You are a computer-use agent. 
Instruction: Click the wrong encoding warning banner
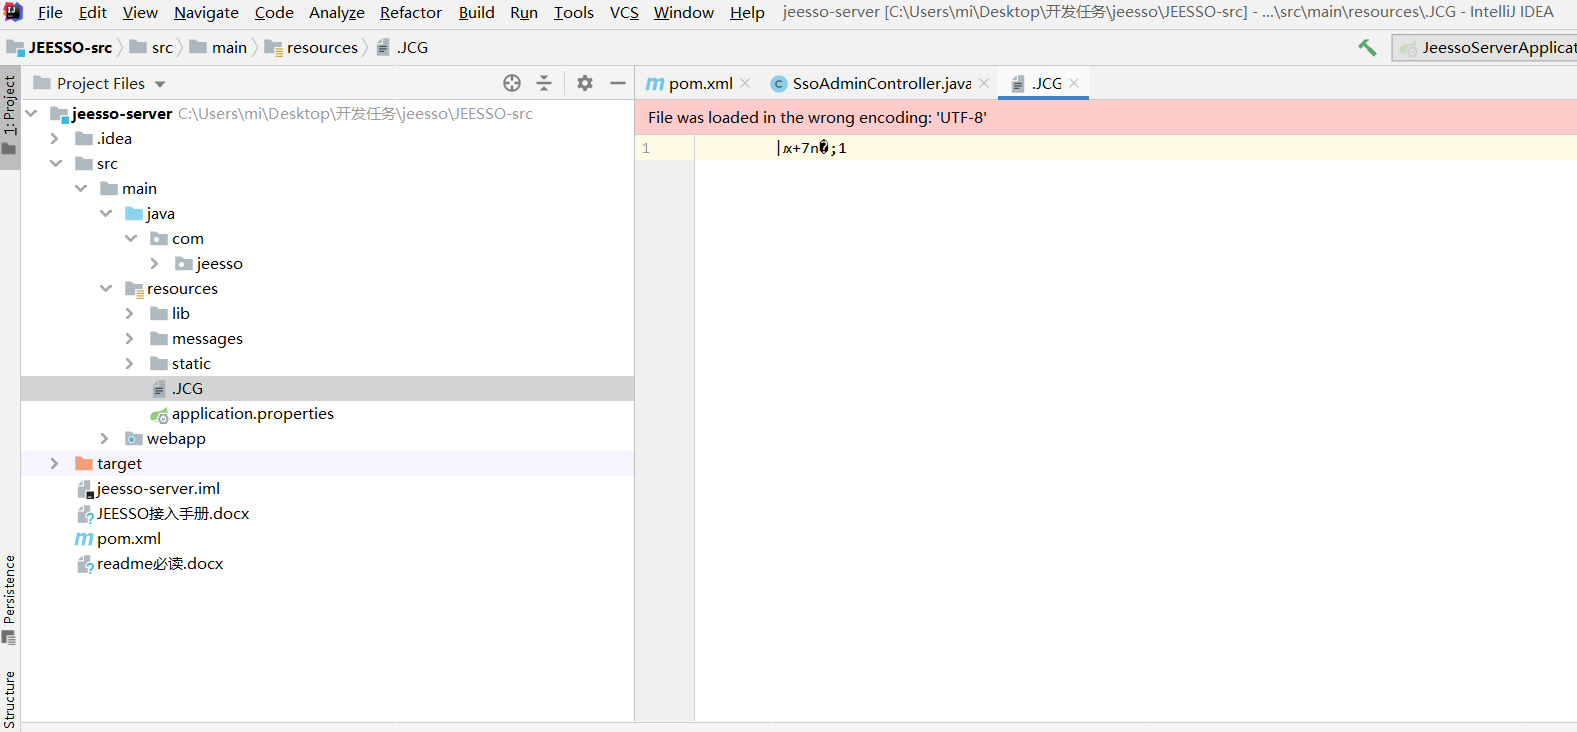pos(1106,117)
